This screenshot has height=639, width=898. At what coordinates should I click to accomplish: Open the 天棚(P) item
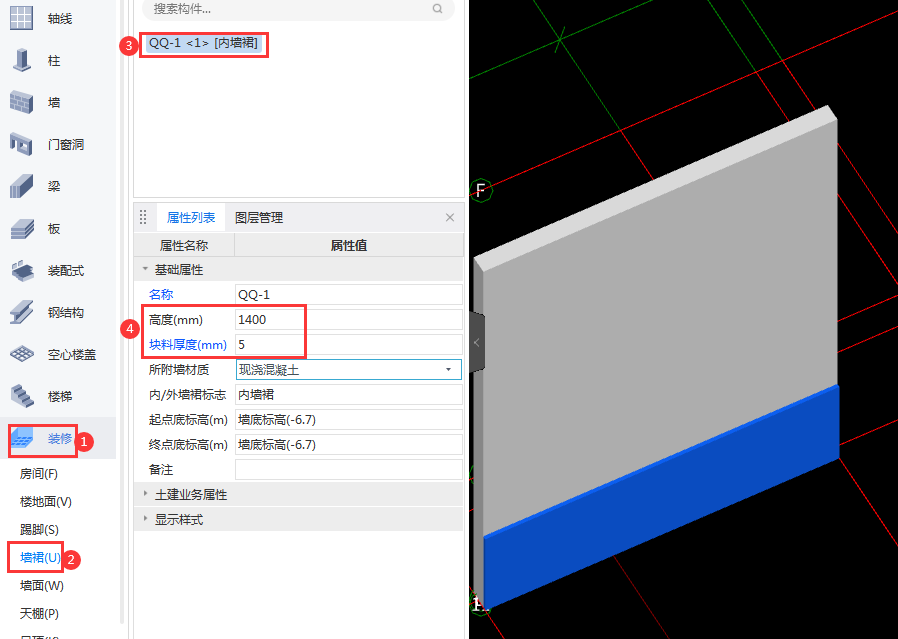[40, 614]
